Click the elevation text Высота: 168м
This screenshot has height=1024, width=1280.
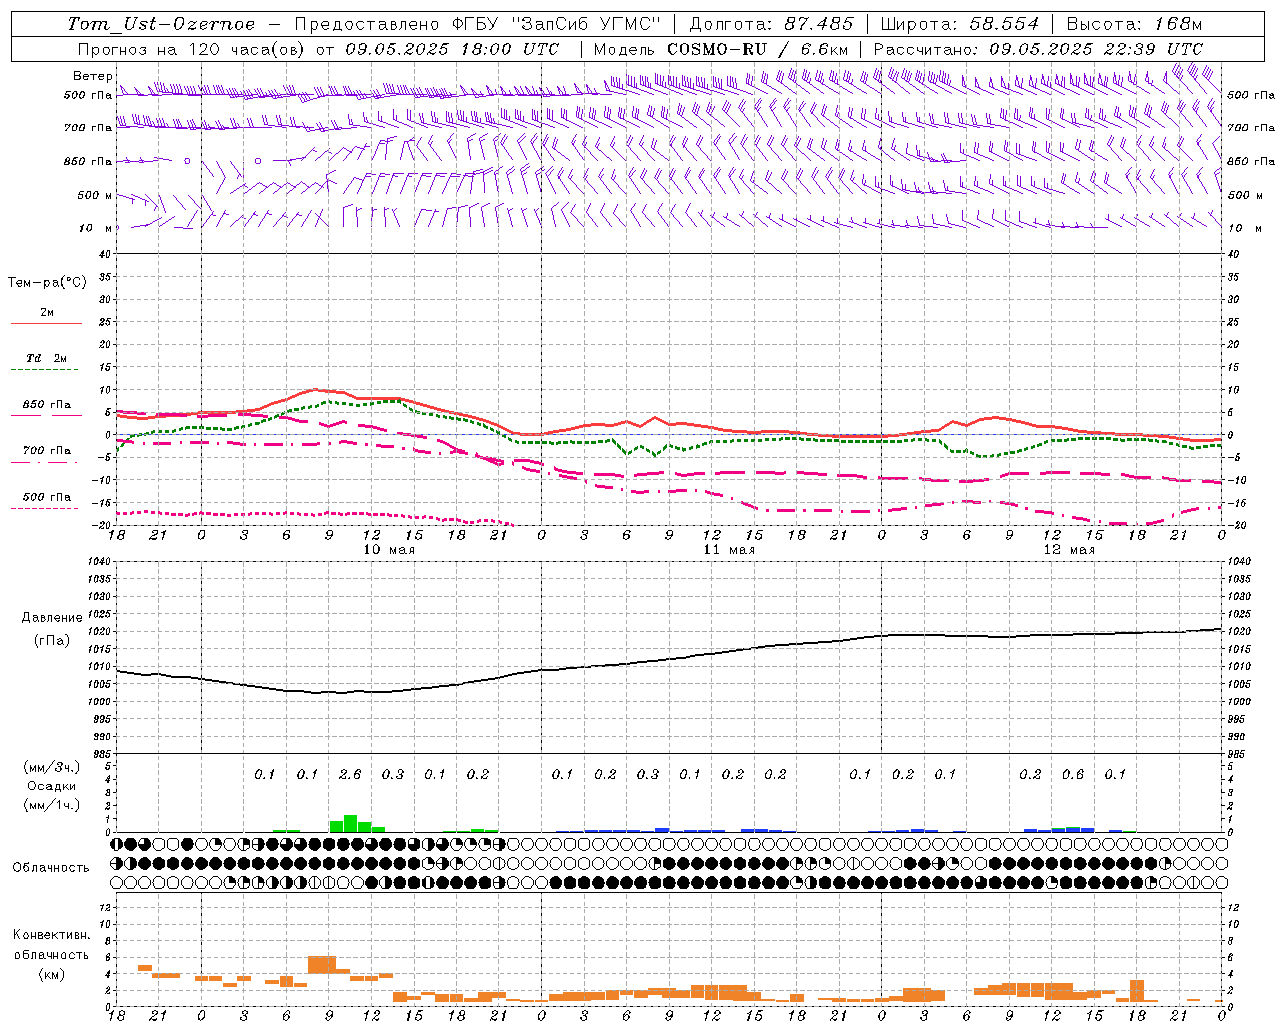pos(1134,24)
